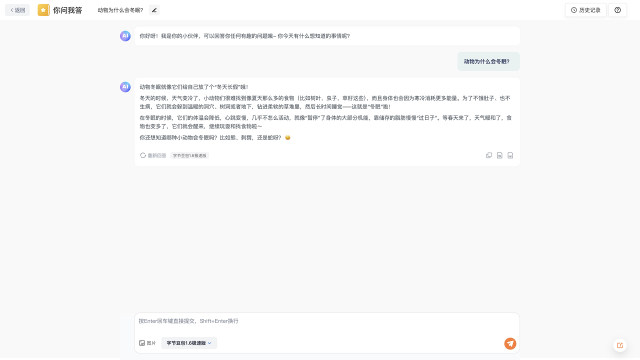Image resolution: width=640 pixels, height=360 pixels.
Task: Attach an image via 图片 button
Action: click(148, 343)
